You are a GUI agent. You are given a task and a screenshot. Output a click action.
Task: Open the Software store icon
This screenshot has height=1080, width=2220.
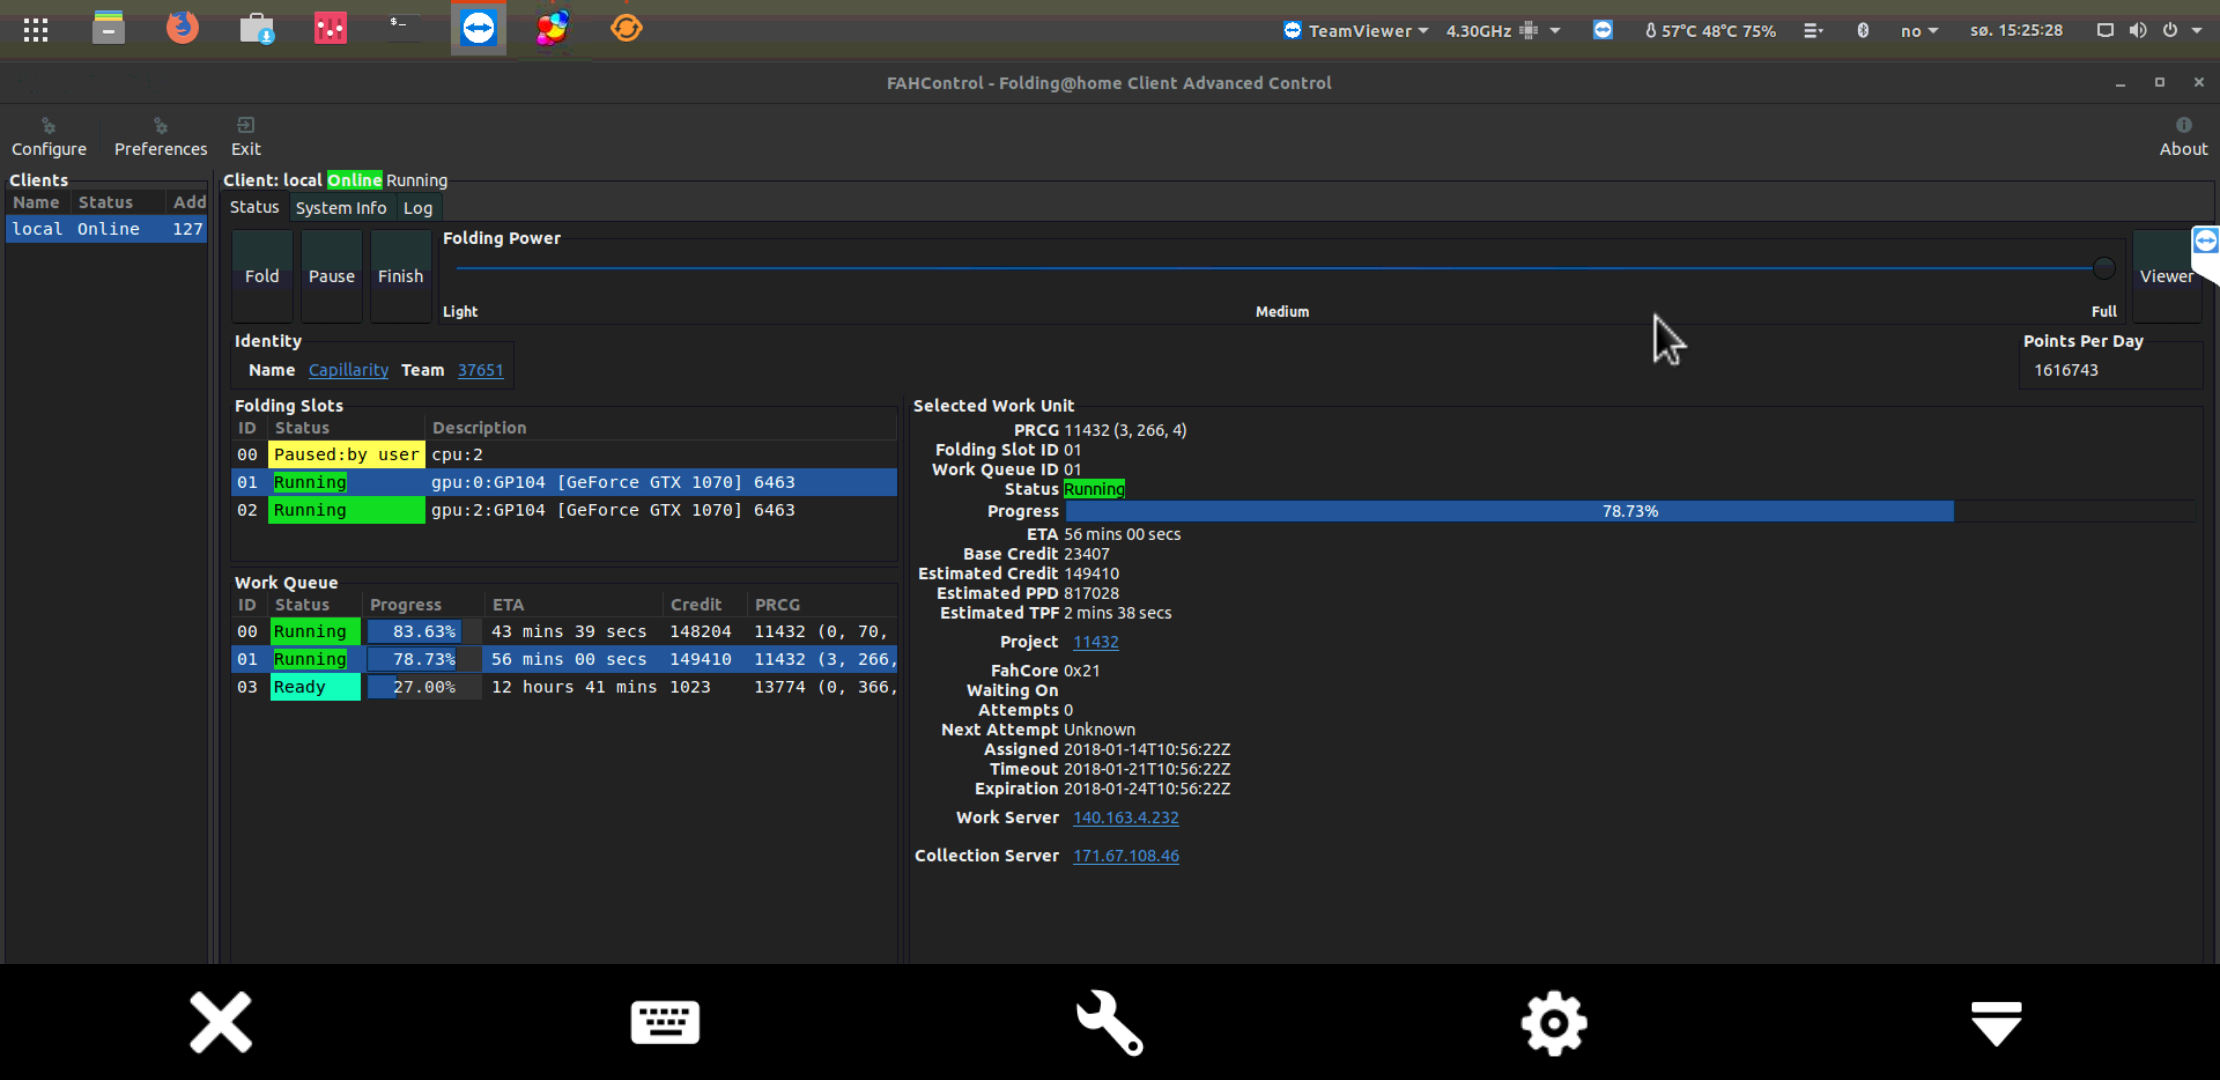(x=257, y=29)
